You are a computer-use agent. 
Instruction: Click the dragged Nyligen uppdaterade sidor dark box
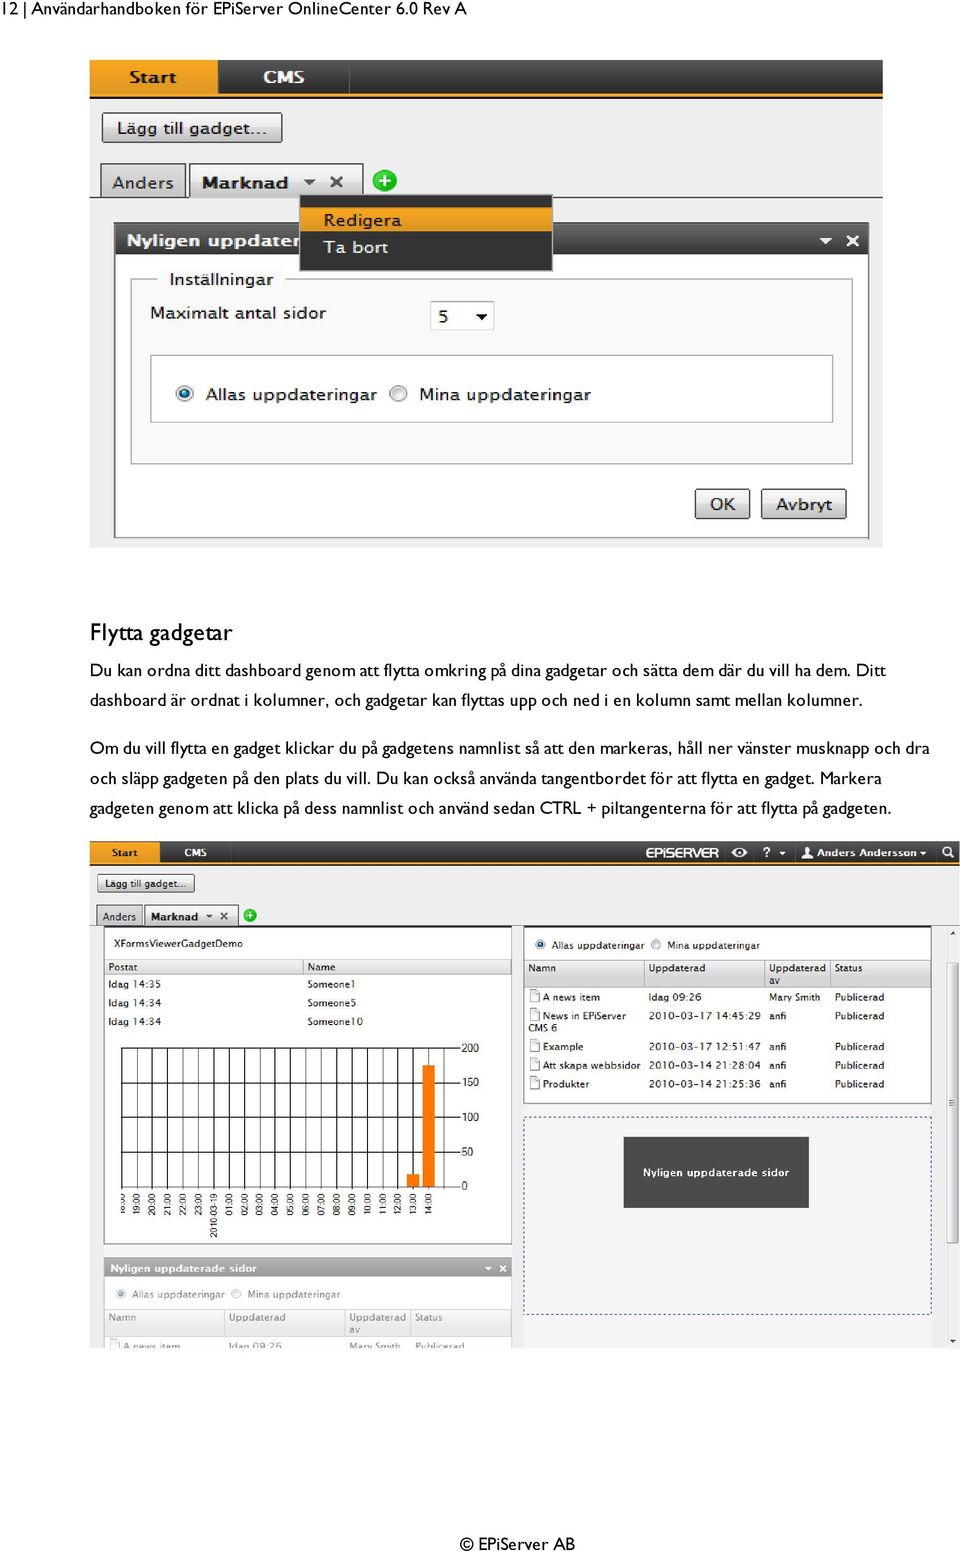pos(716,1172)
